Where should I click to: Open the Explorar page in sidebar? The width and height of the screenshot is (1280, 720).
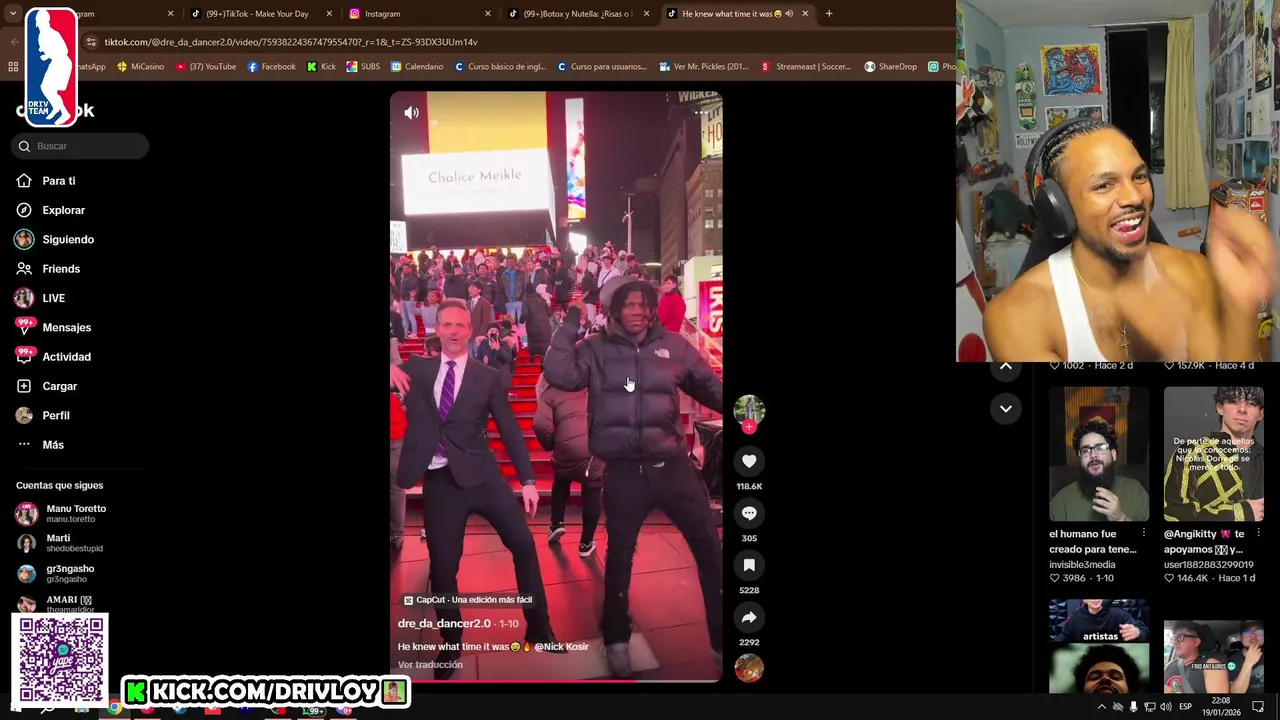pos(63,210)
